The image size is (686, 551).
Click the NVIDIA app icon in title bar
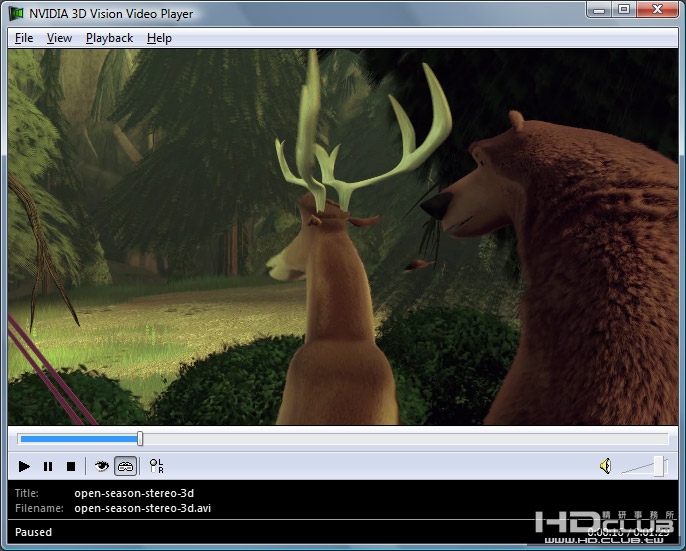pos(16,13)
